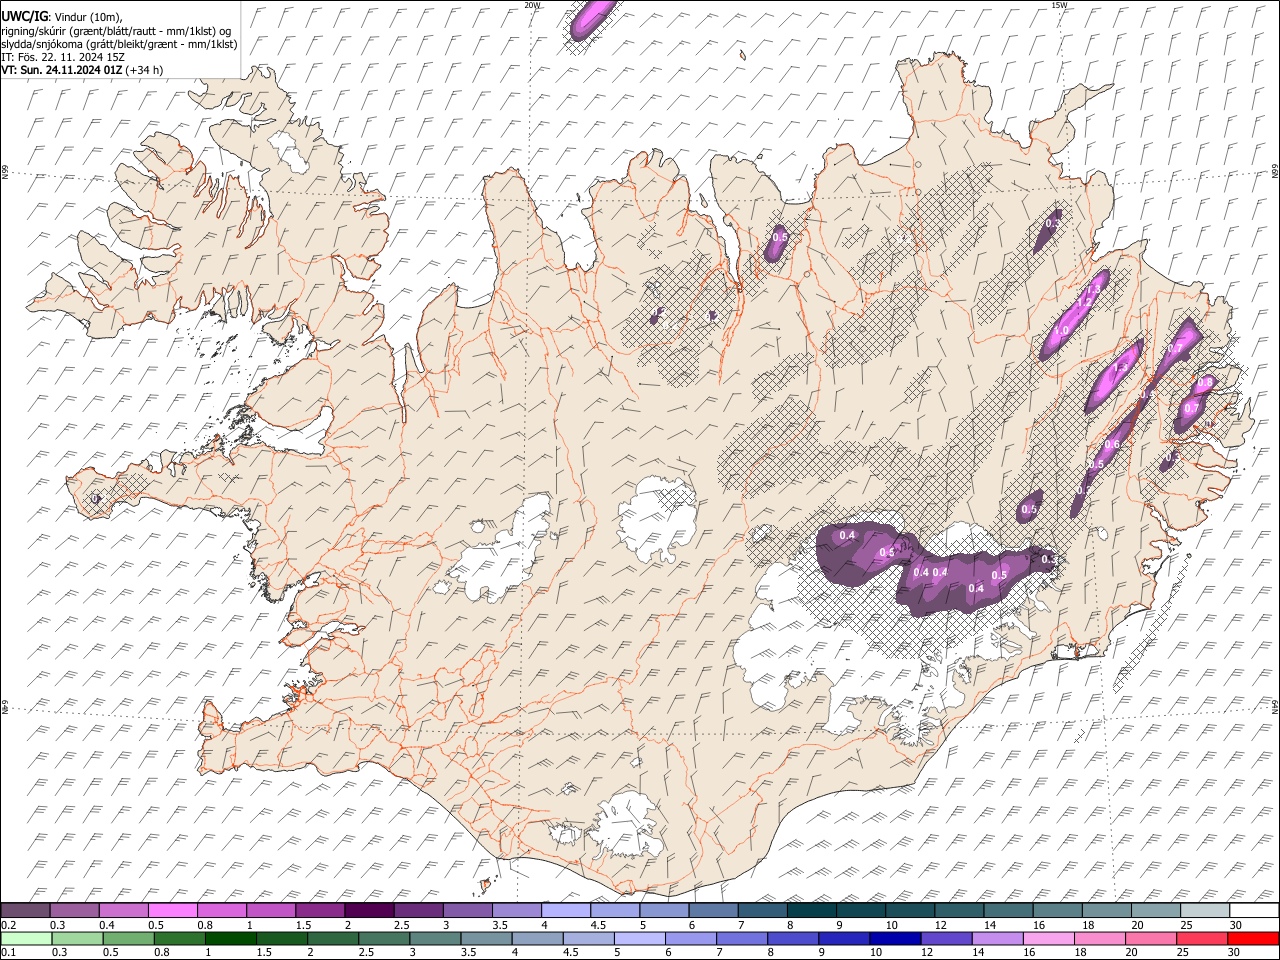
Task: Click the 0.6 snowfall value on the map
Action: click(1112, 444)
